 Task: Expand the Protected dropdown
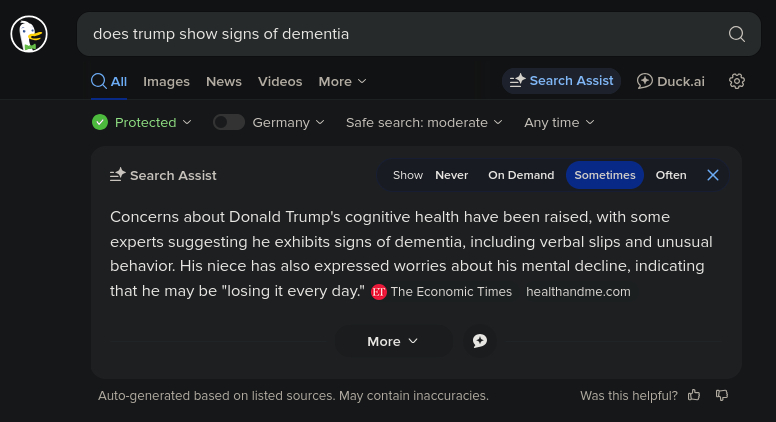point(142,122)
